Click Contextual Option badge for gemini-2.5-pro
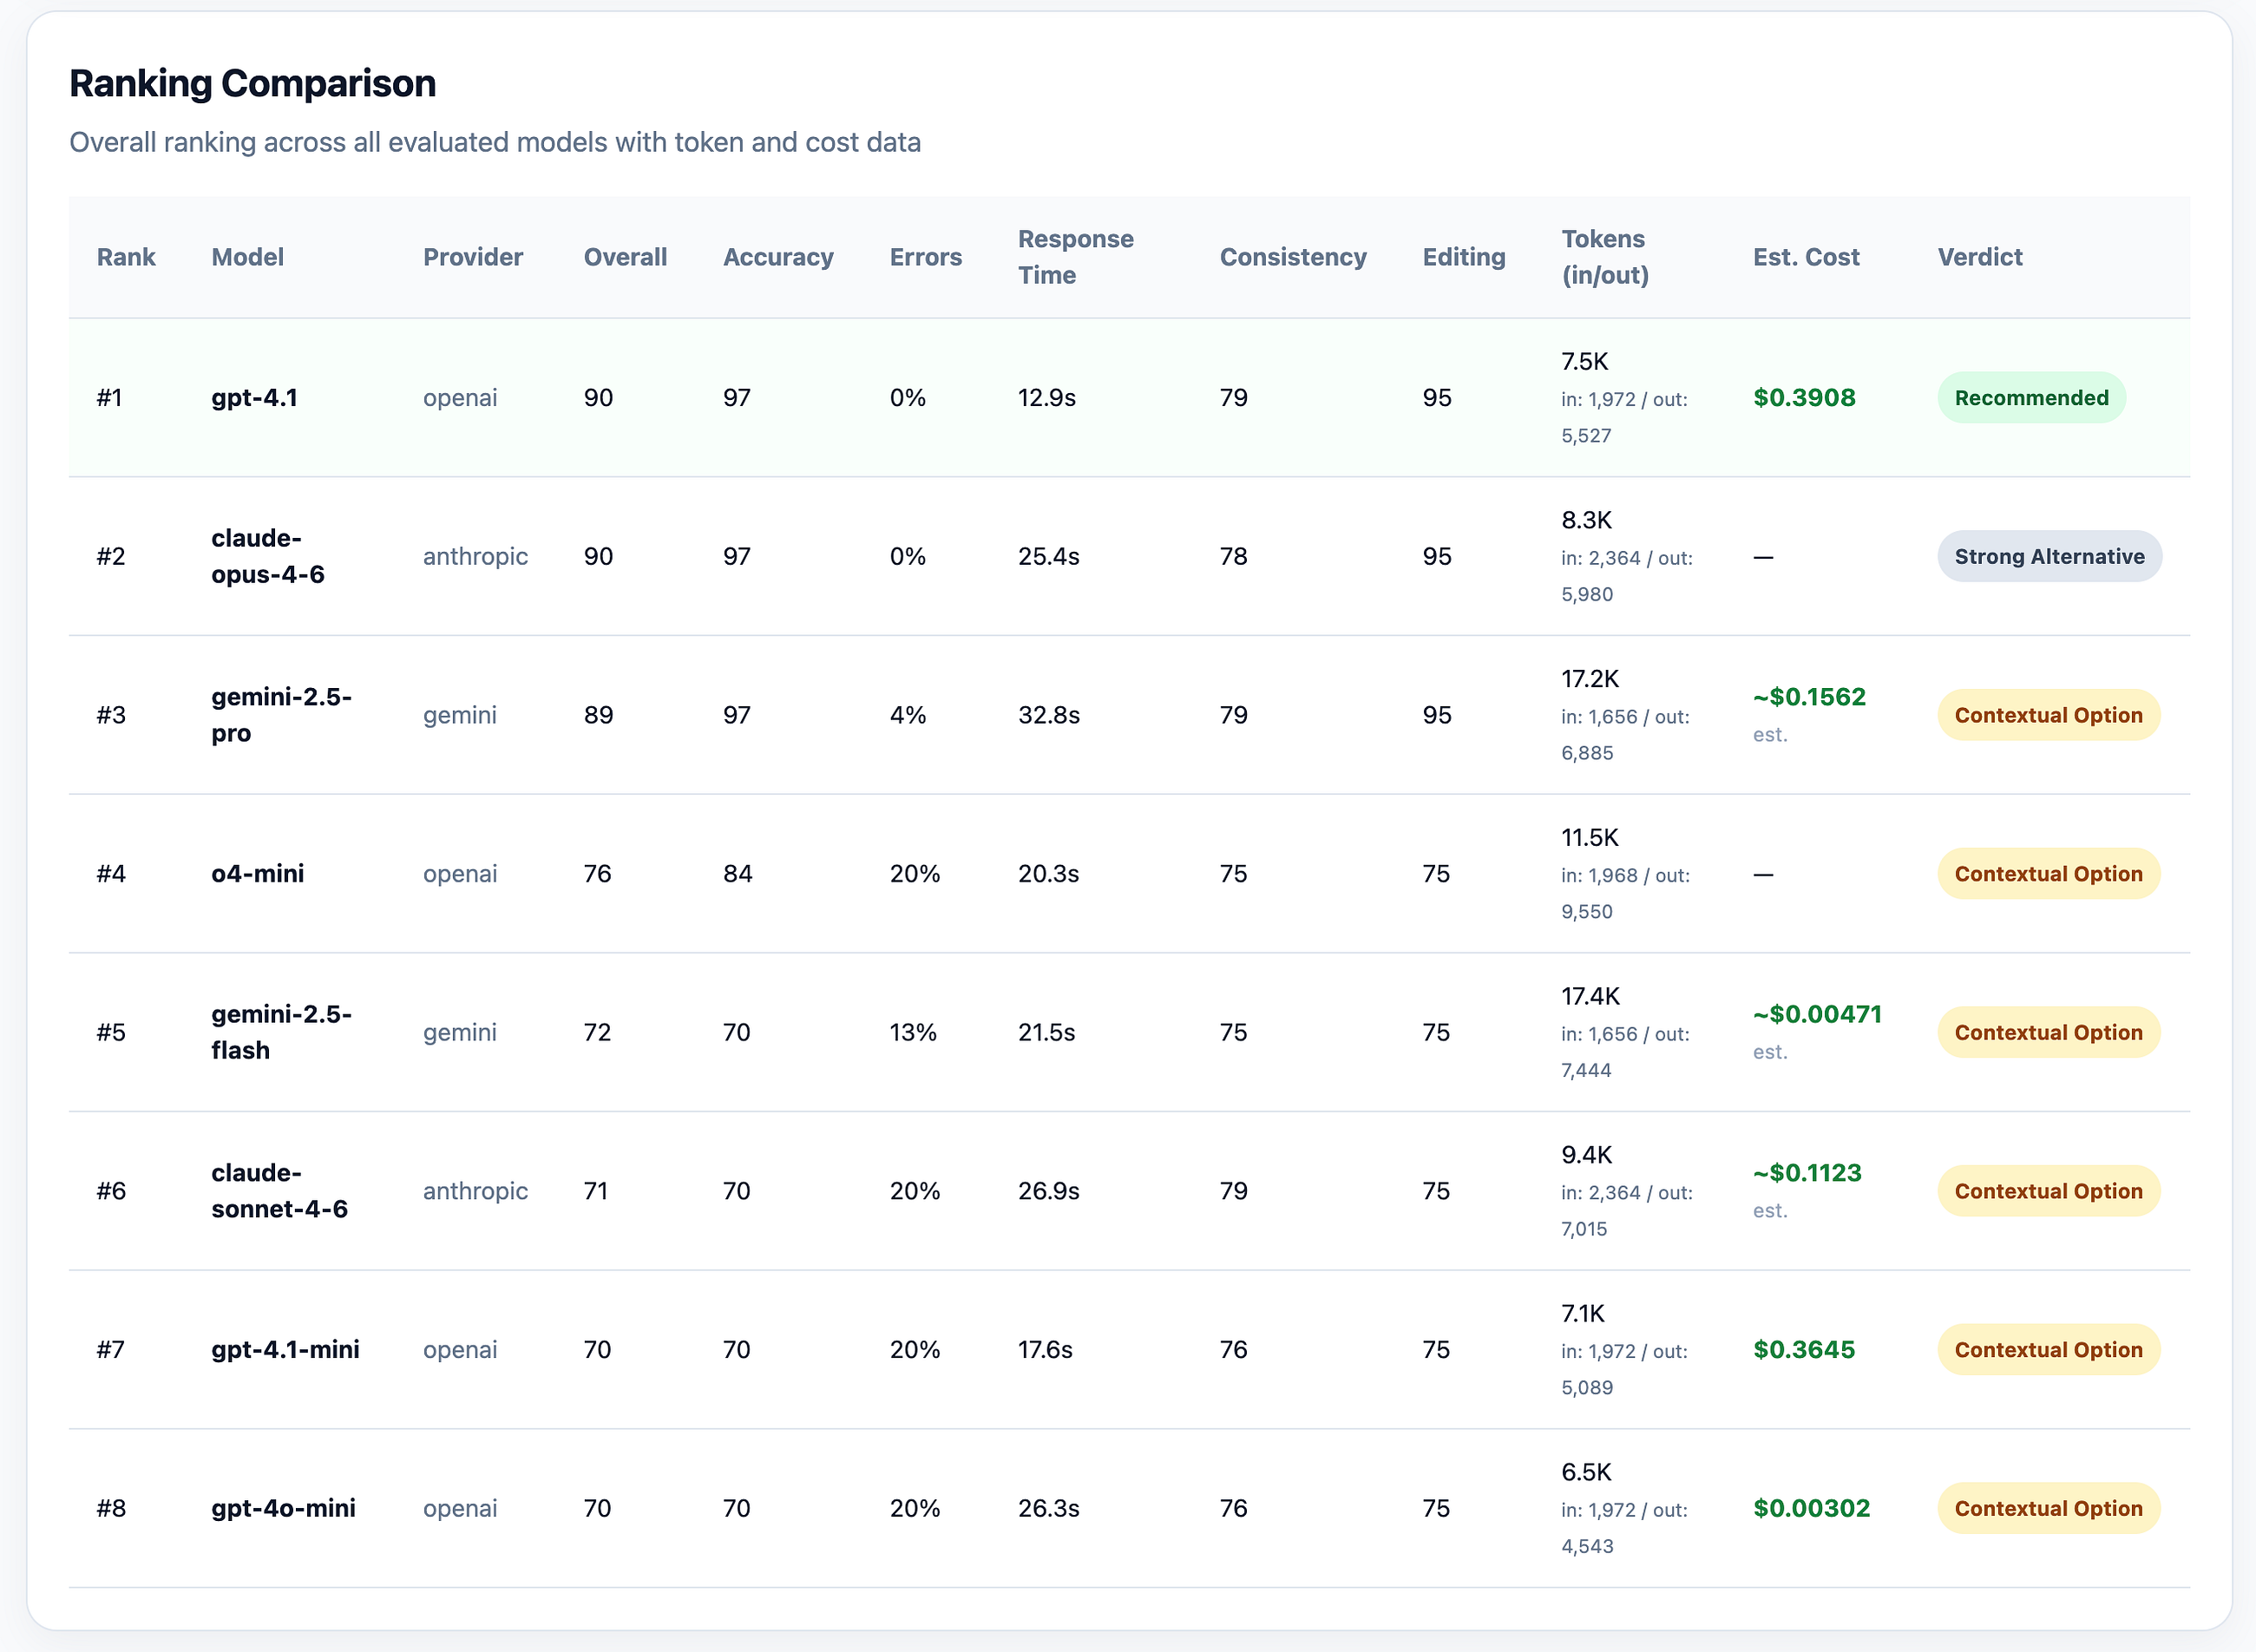 tap(2049, 715)
